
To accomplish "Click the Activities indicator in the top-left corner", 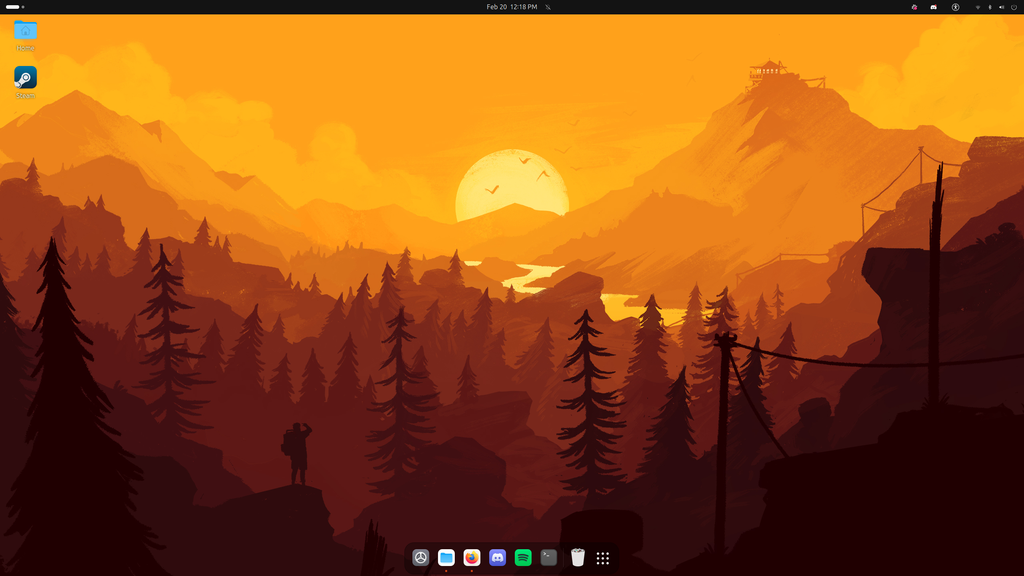I will point(14,7).
